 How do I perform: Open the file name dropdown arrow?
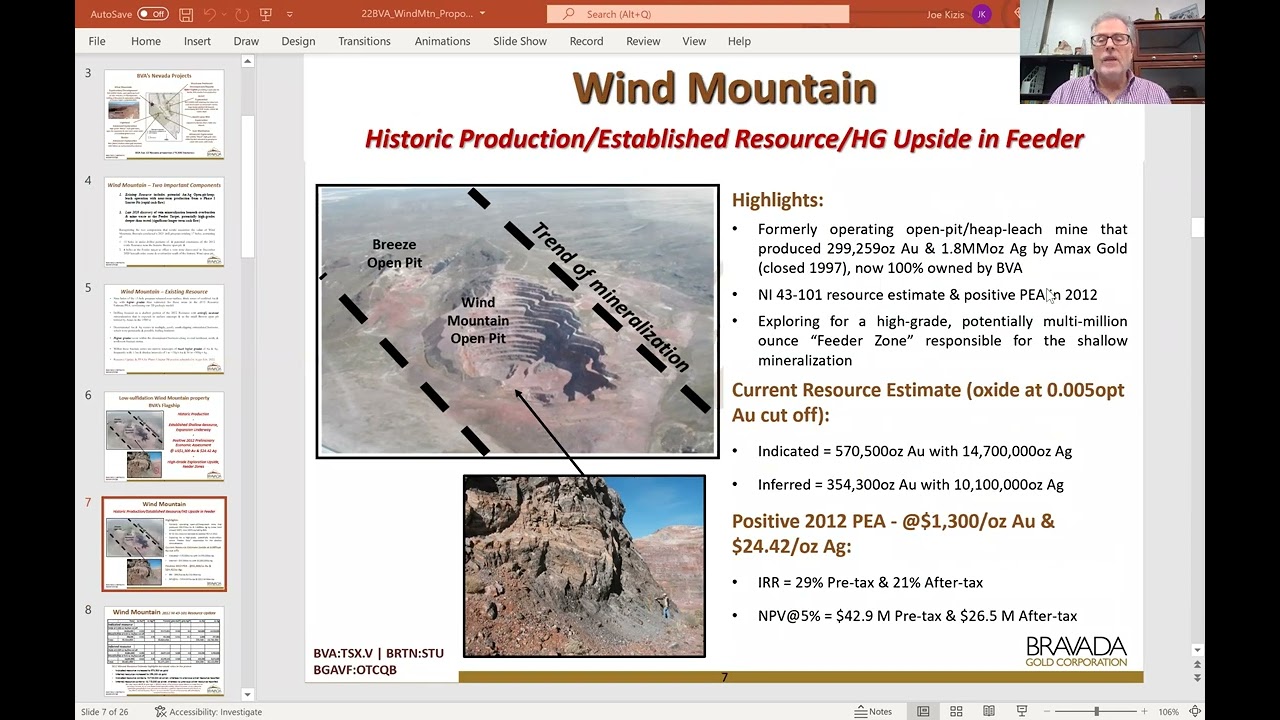click(482, 14)
